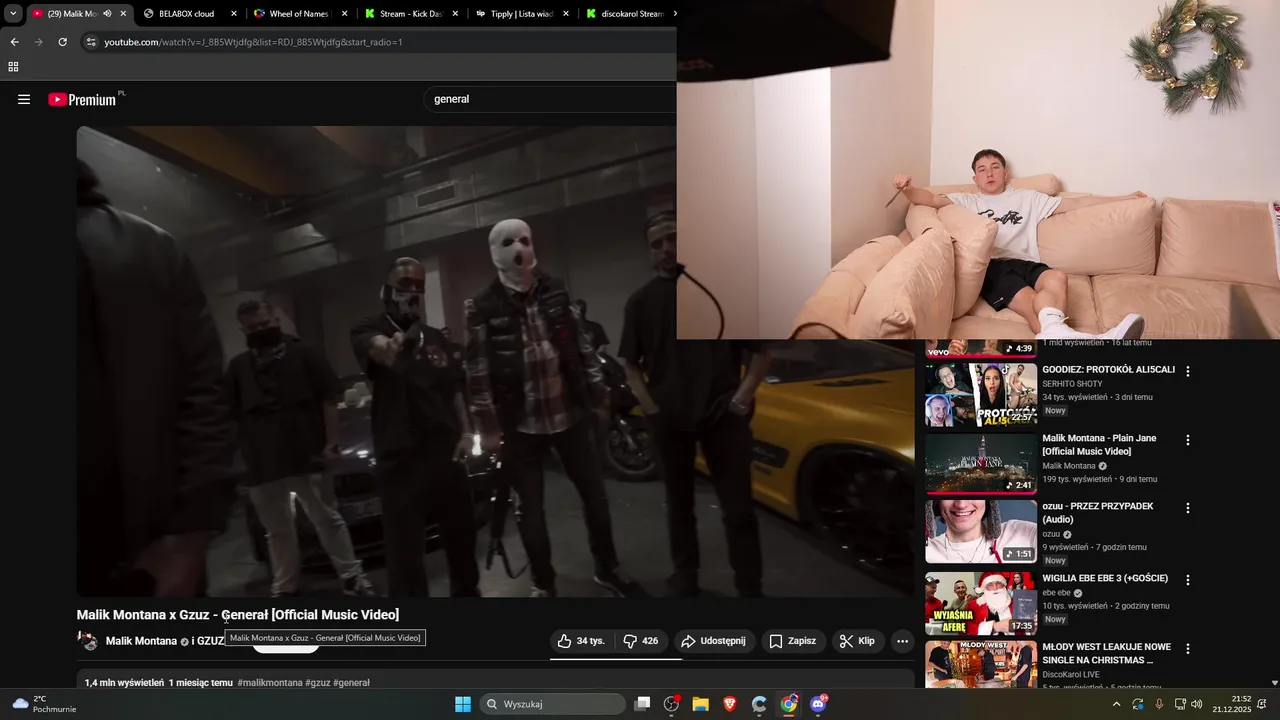This screenshot has height=720, width=1280.
Task: Open options menu for MŁODY WEST video
Action: [1188, 649]
